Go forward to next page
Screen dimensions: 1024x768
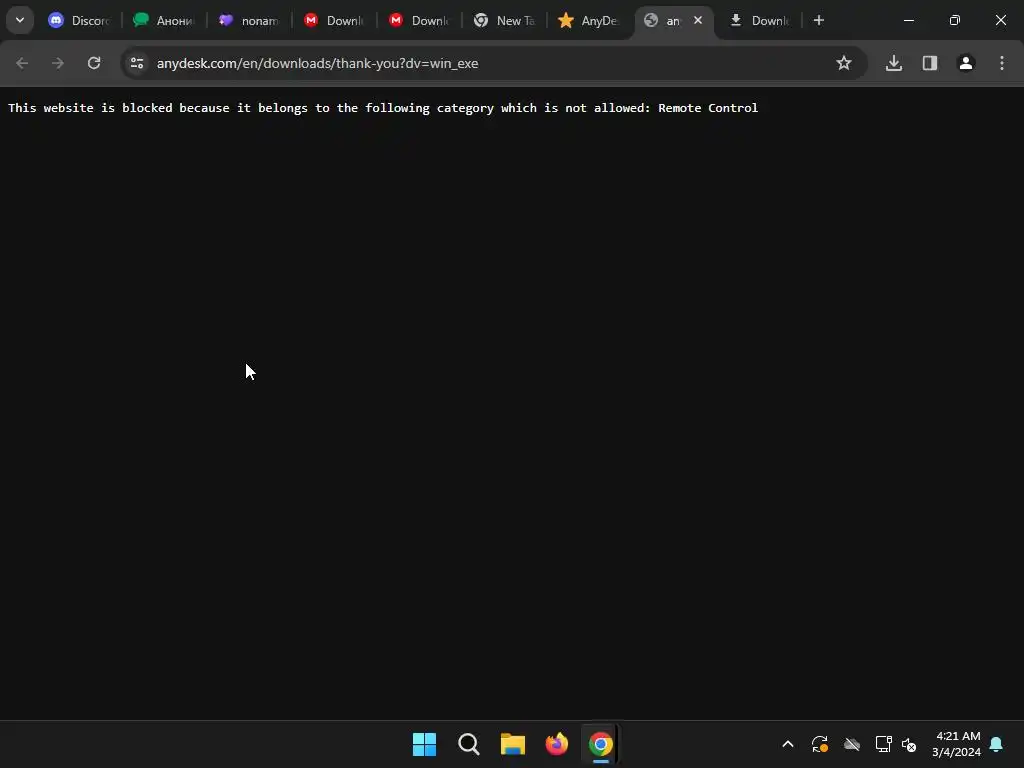click(58, 63)
